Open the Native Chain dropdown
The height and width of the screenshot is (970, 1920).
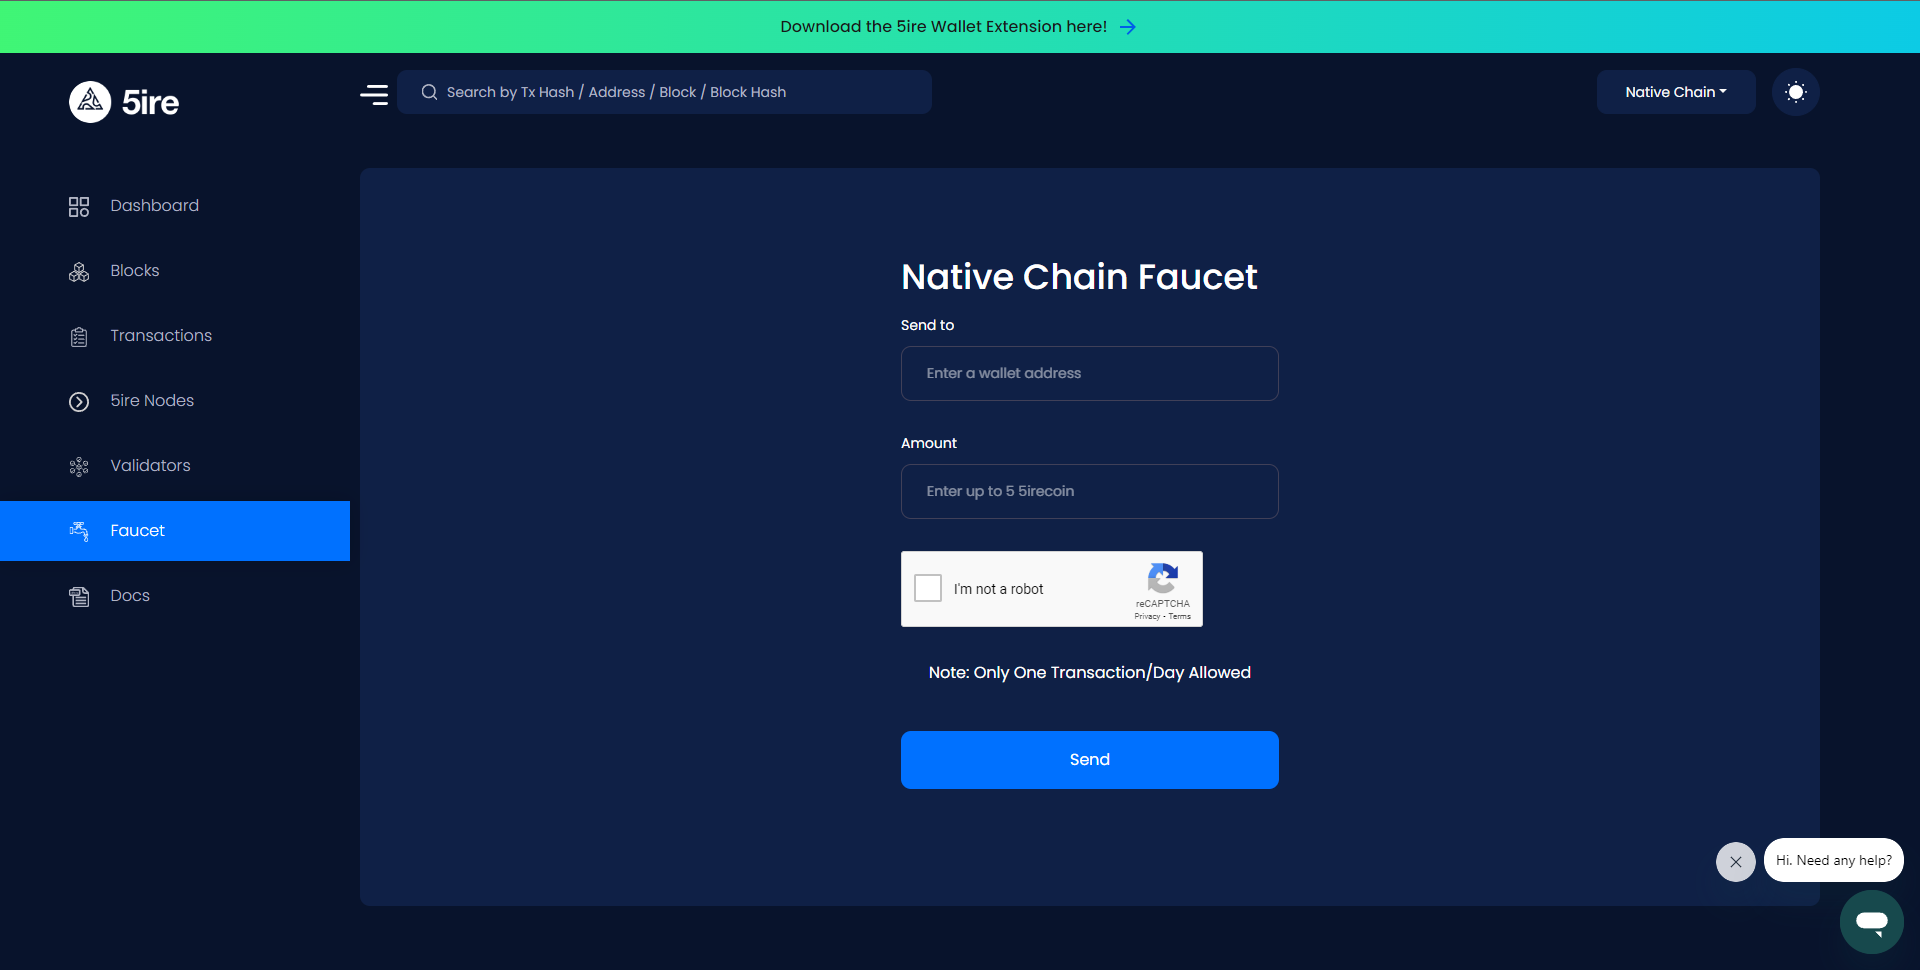coord(1675,92)
